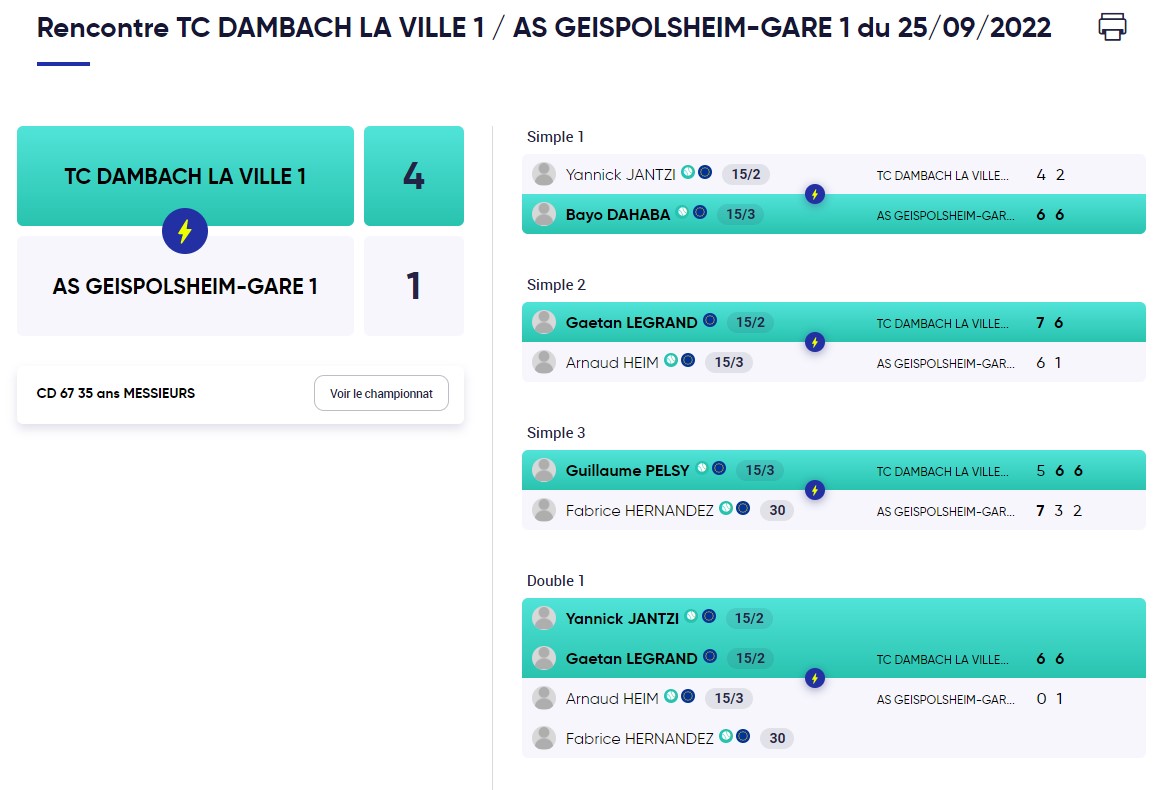Viewport: 1166px width, 790px height.
Task: Click the tennis ball icon next to Arnaud HEIM in Simple 2
Action: click(671, 361)
